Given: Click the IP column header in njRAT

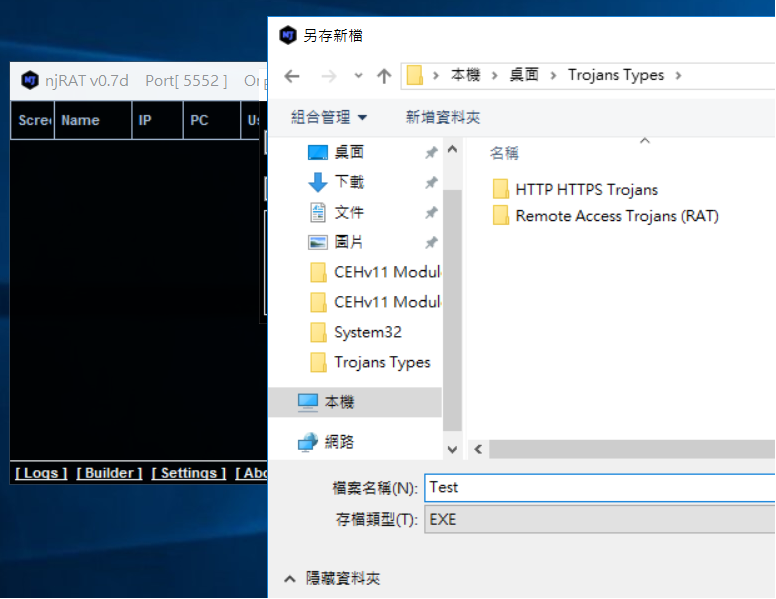Looking at the screenshot, I should [x=157, y=120].
